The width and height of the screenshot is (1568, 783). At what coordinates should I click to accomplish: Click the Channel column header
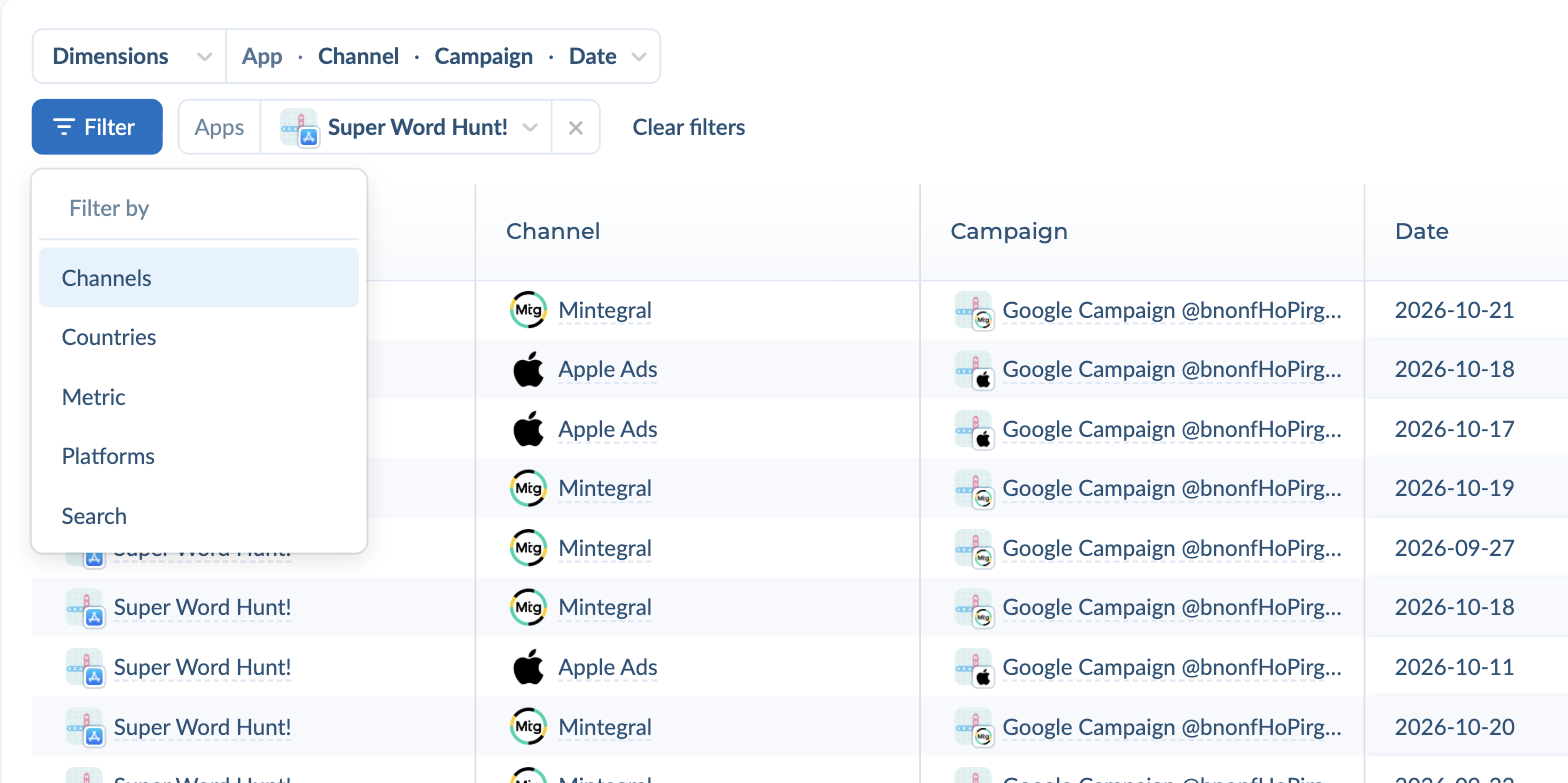click(x=553, y=231)
